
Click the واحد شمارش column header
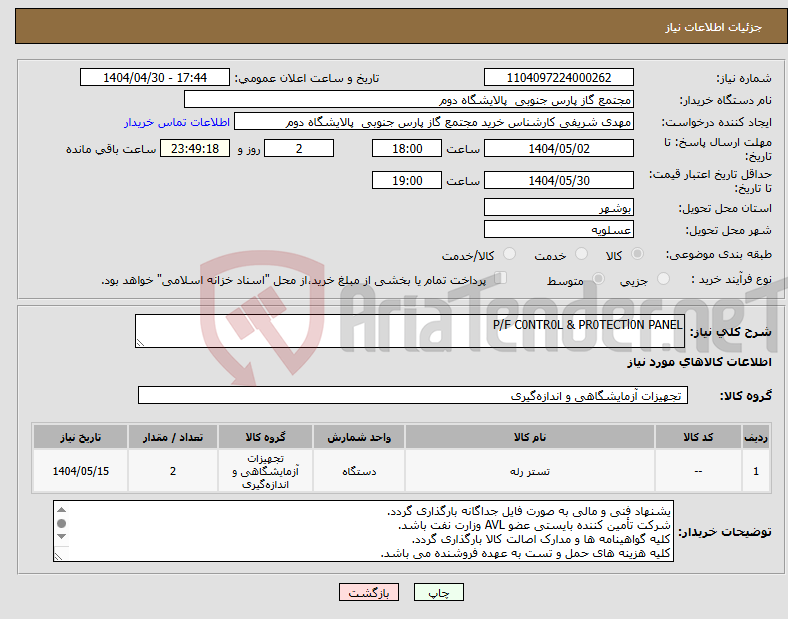coord(359,437)
